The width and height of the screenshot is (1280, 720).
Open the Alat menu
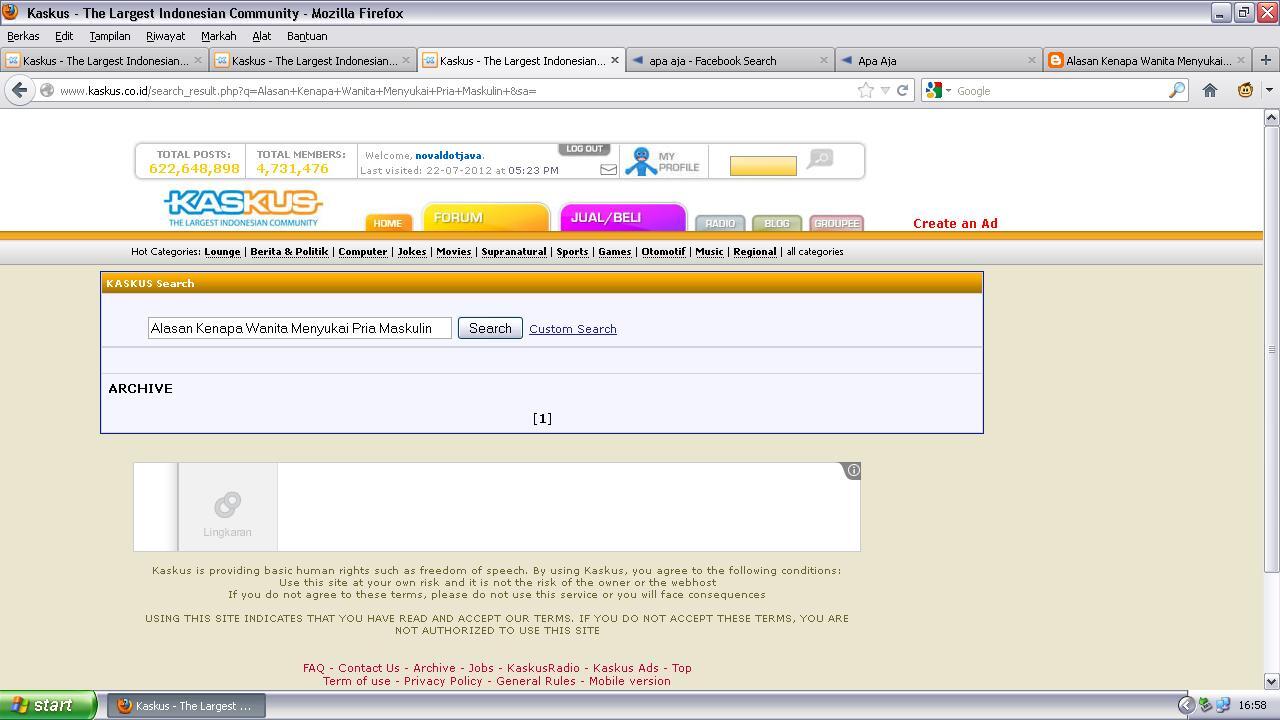(x=261, y=36)
